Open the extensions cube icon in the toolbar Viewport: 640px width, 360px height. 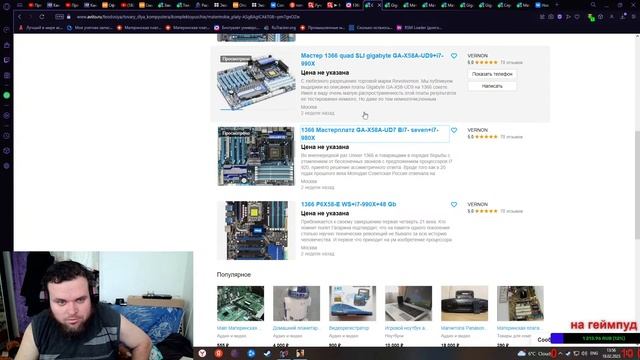tap(601, 17)
